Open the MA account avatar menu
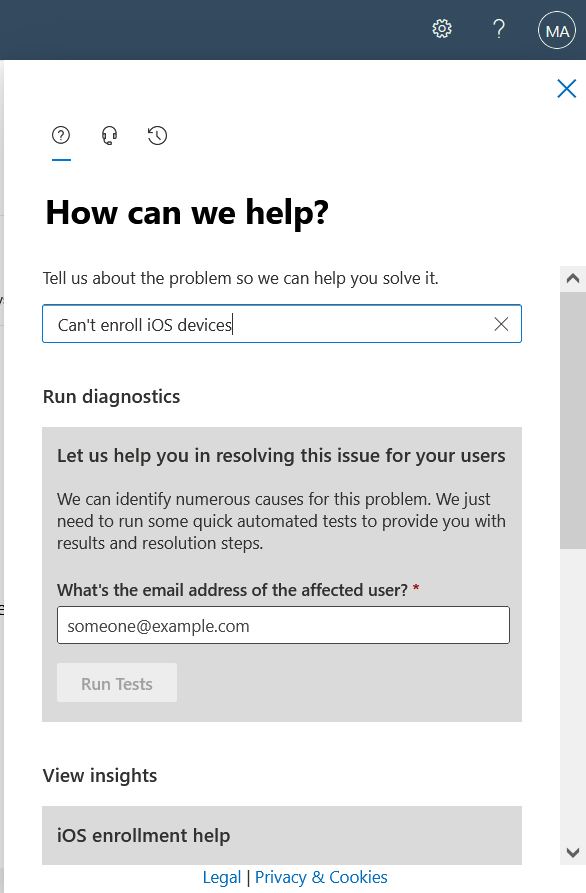 [x=557, y=30]
